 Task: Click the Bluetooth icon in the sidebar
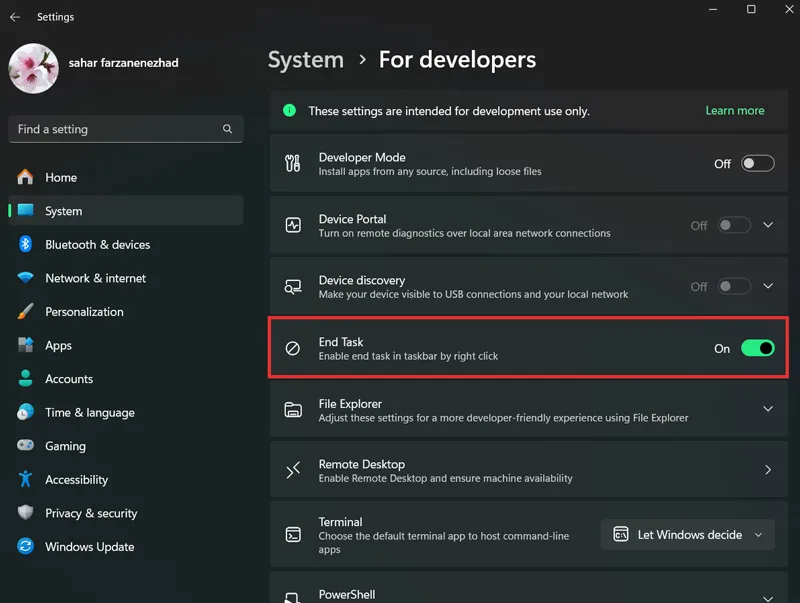25,244
